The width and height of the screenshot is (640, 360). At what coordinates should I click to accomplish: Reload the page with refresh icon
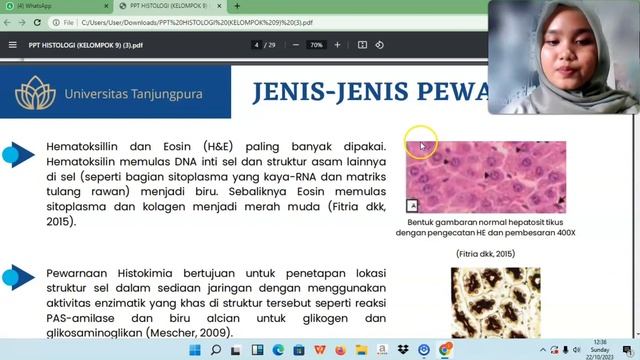click(37, 22)
